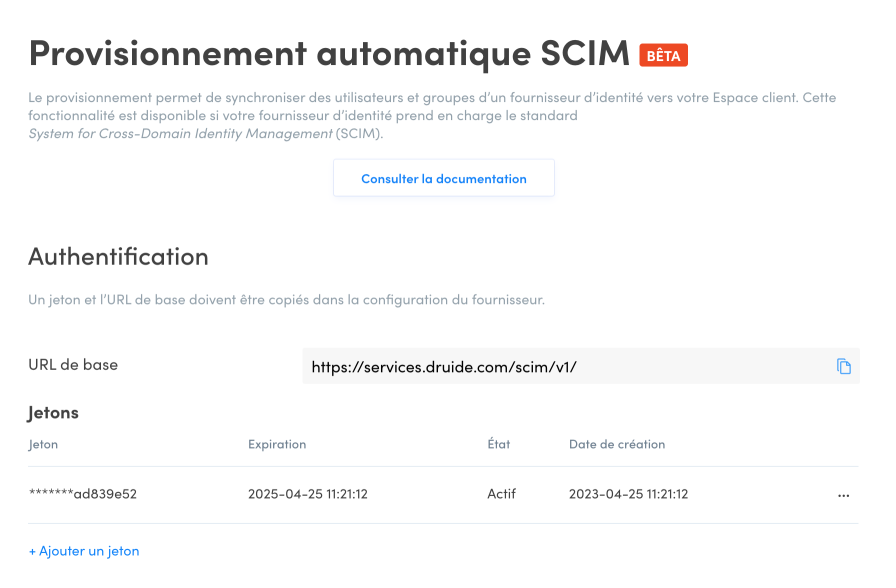
Task: Copy the base URL with clipboard icon
Action: point(843,366)
